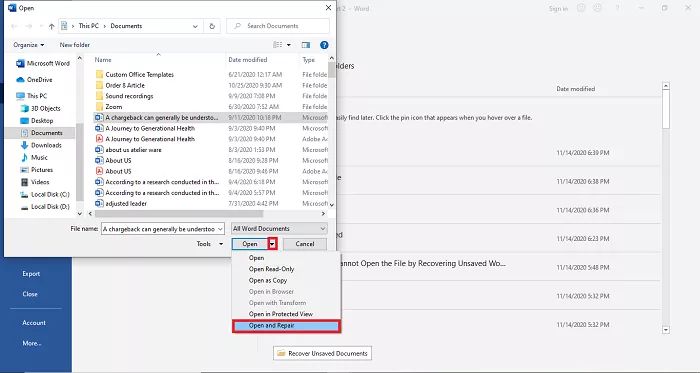Go up one folder with Up arrow

(x=51, y=26)
